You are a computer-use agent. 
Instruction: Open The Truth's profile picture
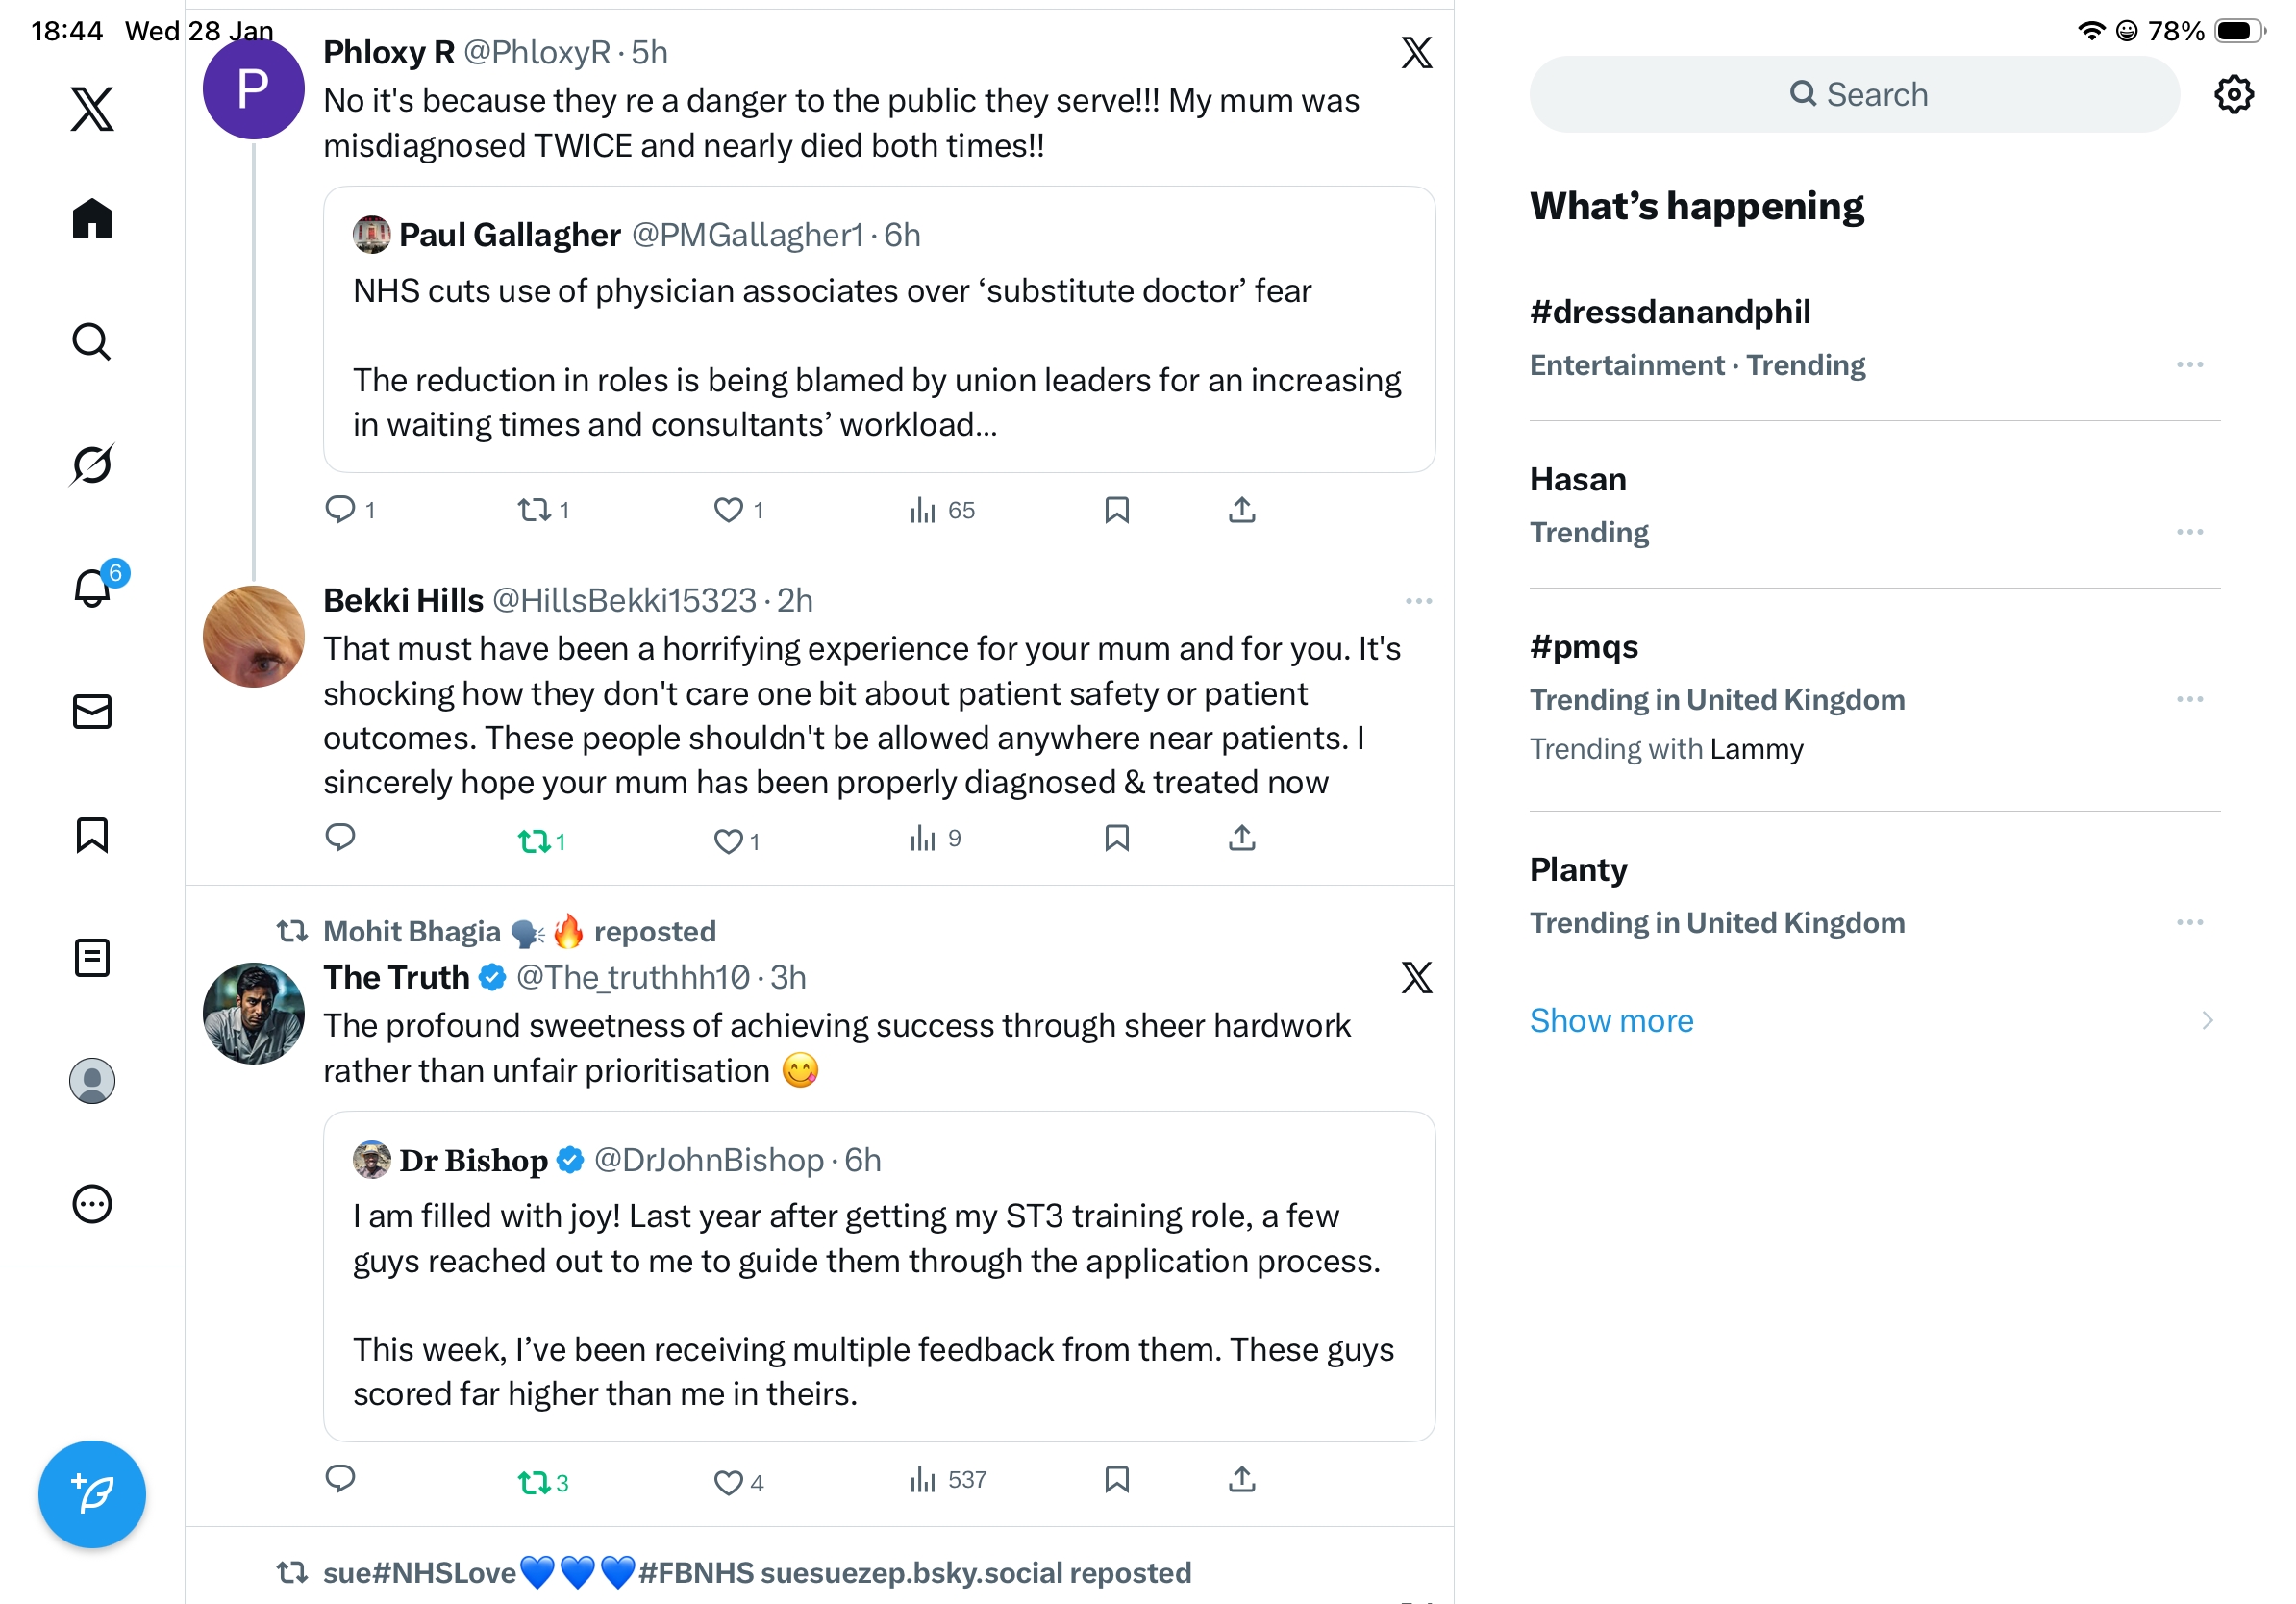[x=253, y=1013]
